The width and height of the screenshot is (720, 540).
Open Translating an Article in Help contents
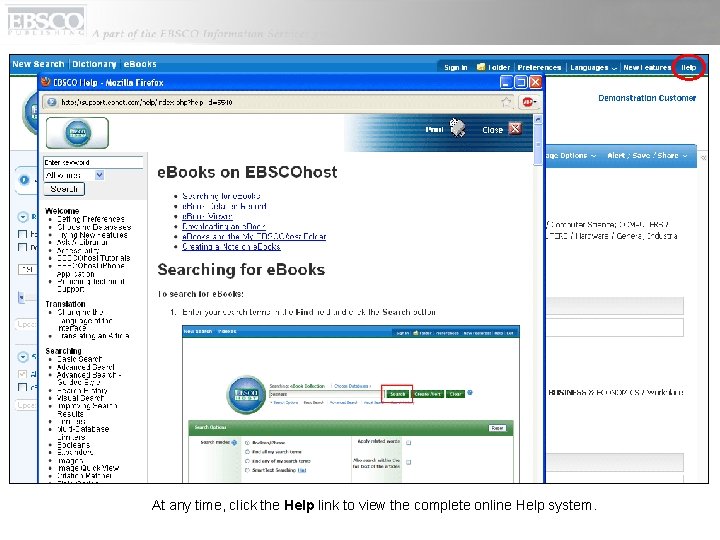point(94,336)
